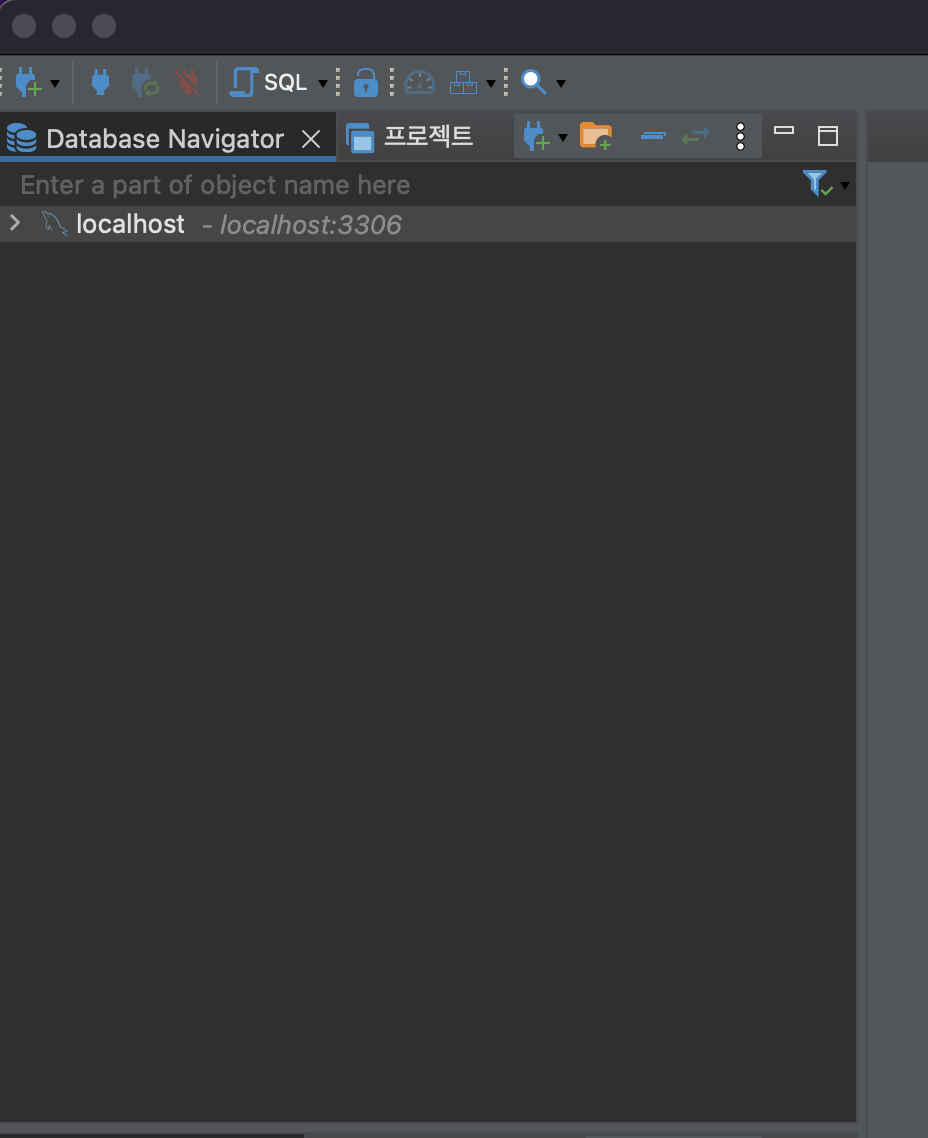The height and width of the screenshot is (1138, 928).
Task: Click the red Disconnect plug icon
Action: pyautogui.click(x=188, y=82)
